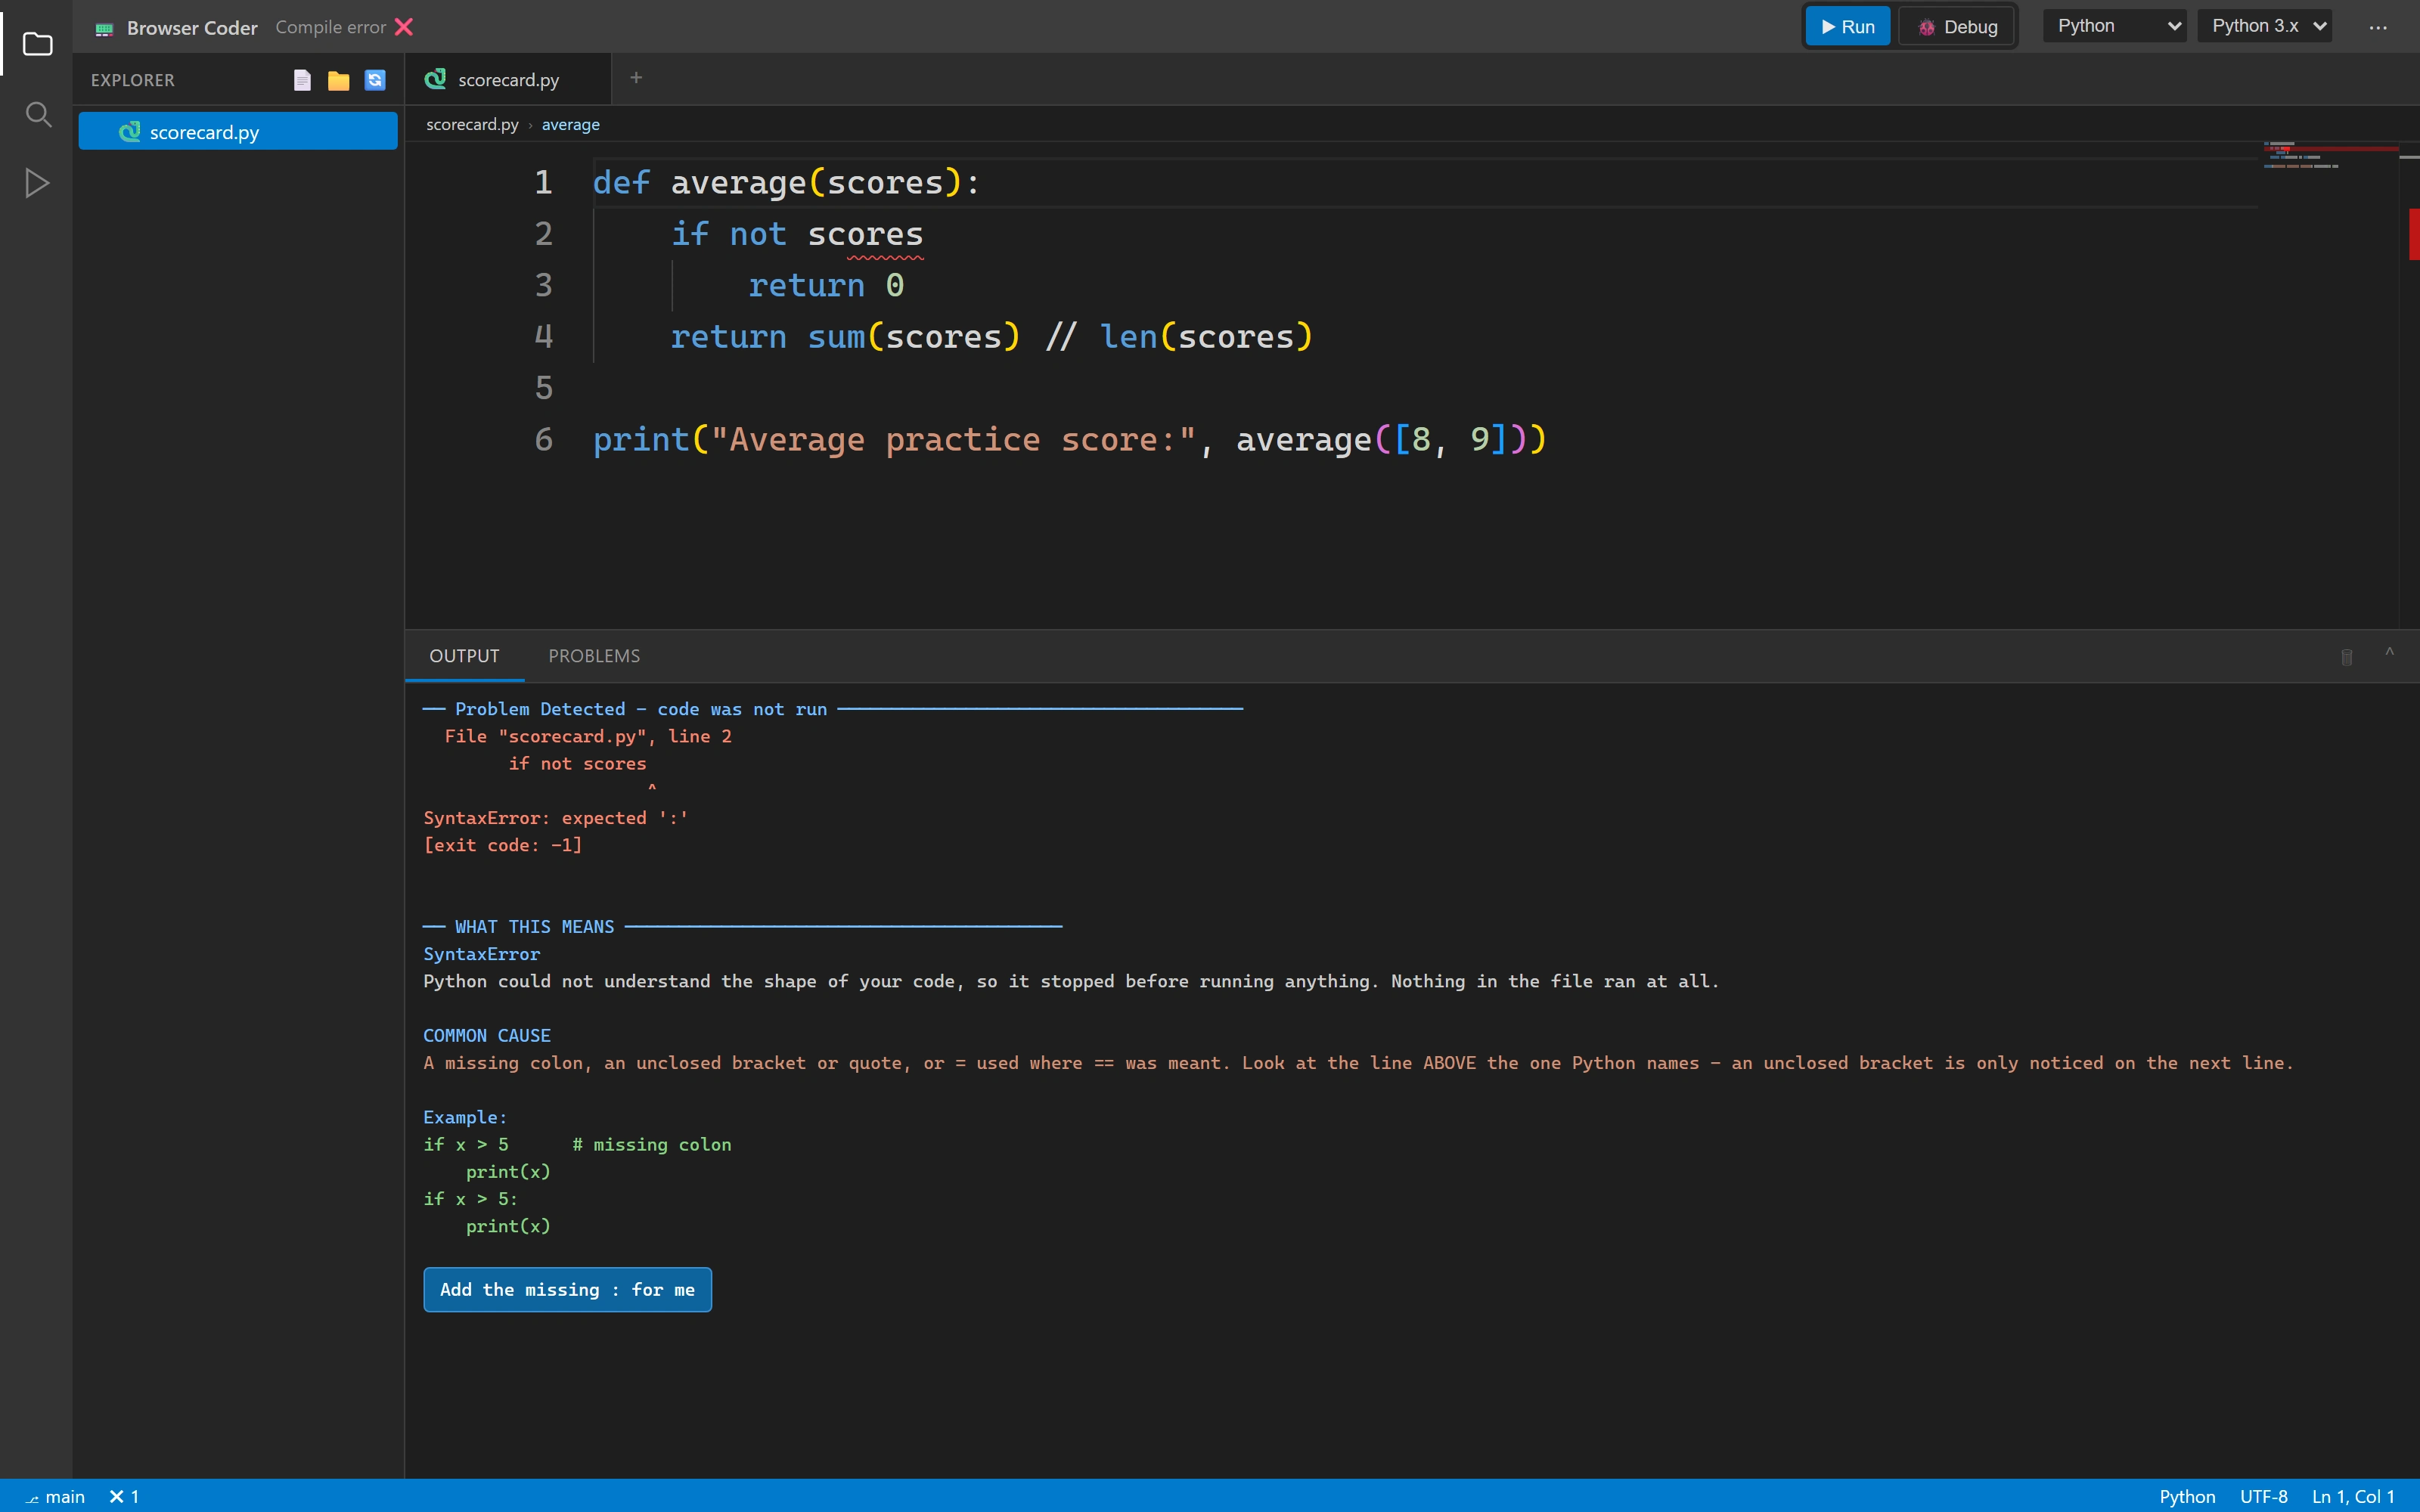
Task: Click the scorecard.py breadcrumb
Action: [x=472, y=124]
